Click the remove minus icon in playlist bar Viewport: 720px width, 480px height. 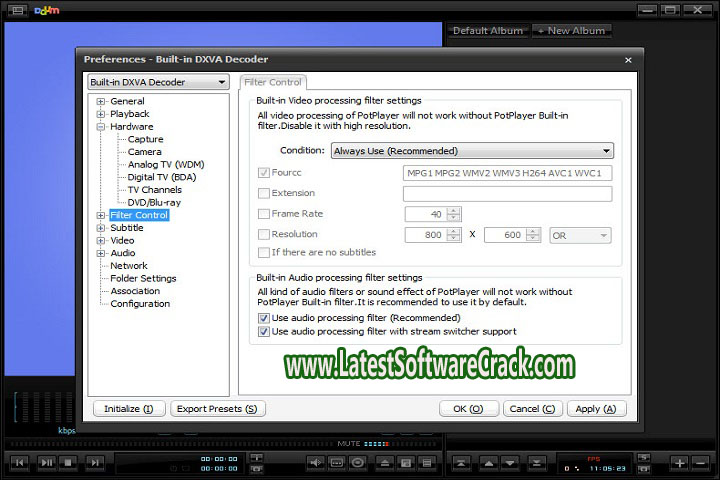click(x=703, y=462)
